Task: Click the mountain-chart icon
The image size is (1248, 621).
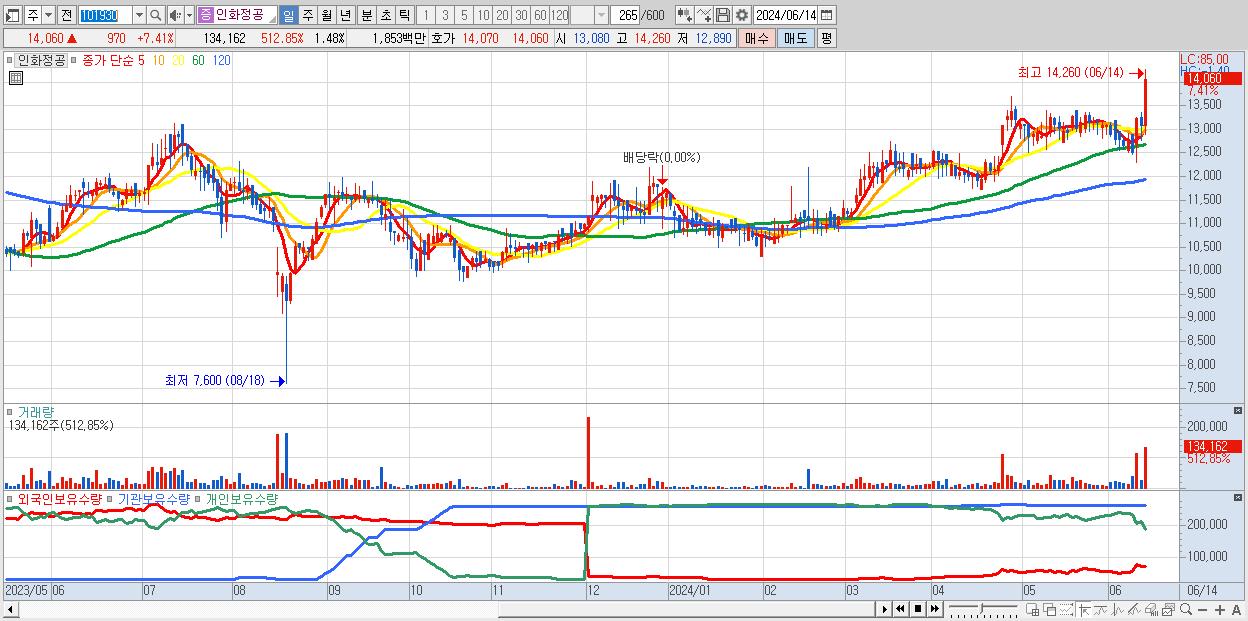Action: click(1135, 610)
